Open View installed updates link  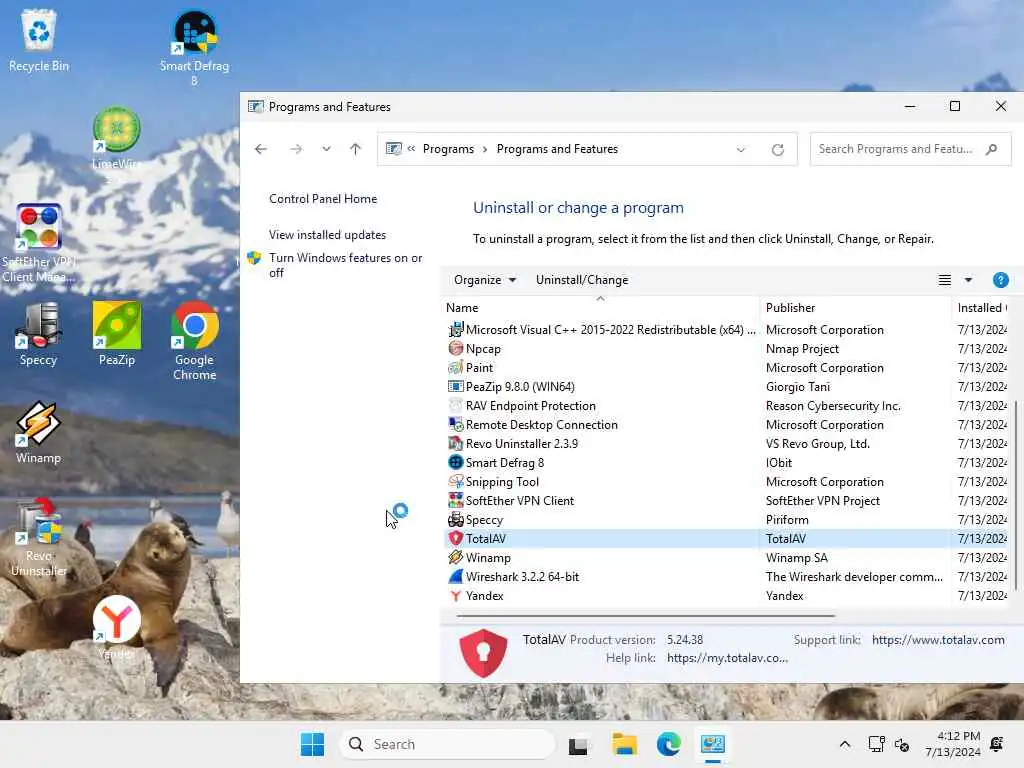click(327, 234)
